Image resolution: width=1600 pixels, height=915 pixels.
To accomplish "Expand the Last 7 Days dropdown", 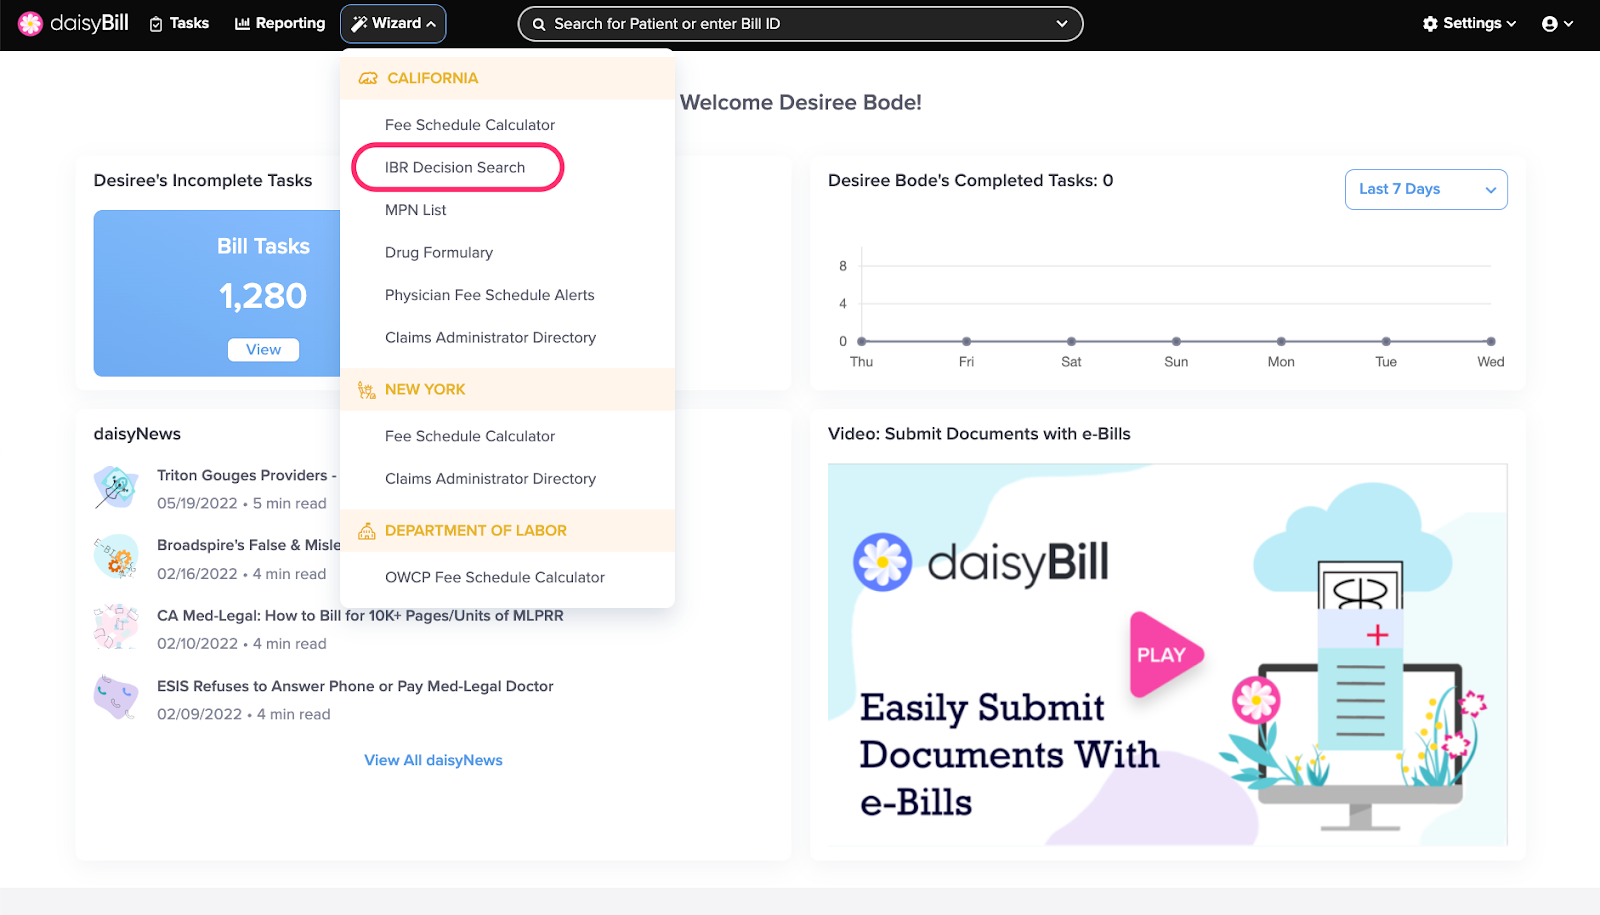I will coord(1426,189).
